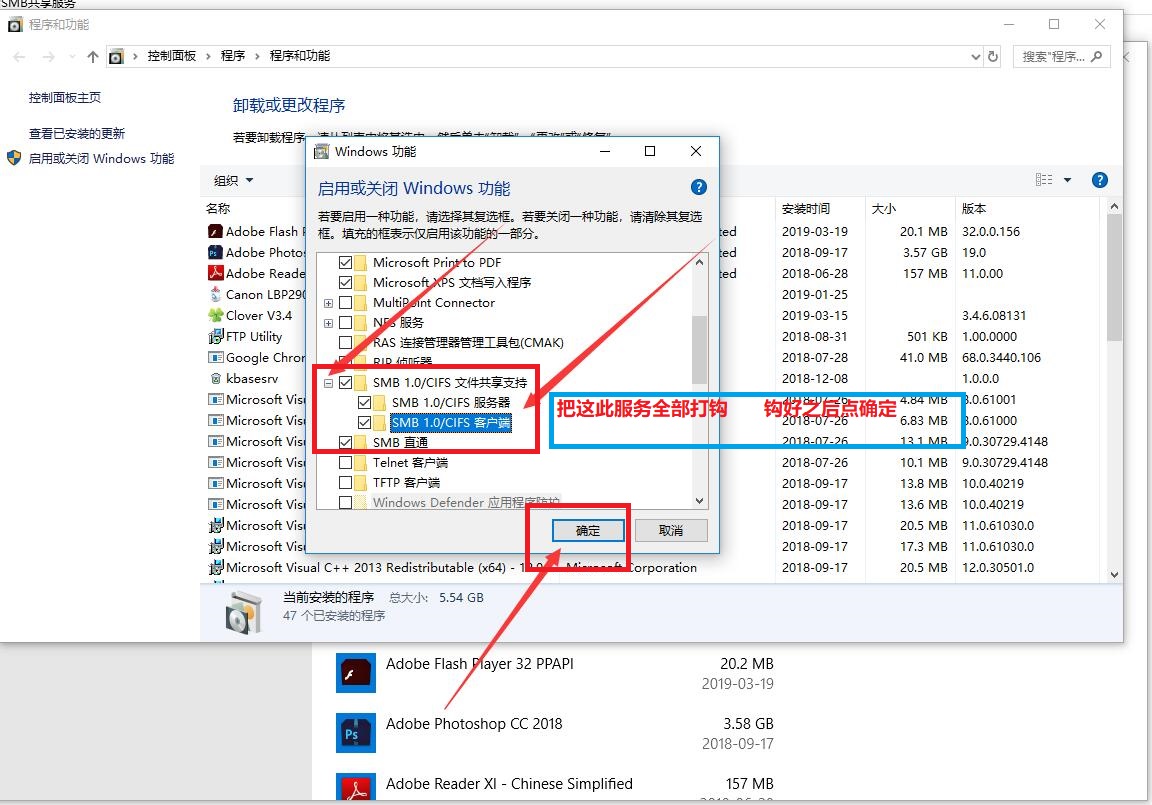The height and width of the screenshot is (805, 1152).
Task: Toggle SMB 1.0/CIFS 客户端 checkbox
Action: coord(364,422)
